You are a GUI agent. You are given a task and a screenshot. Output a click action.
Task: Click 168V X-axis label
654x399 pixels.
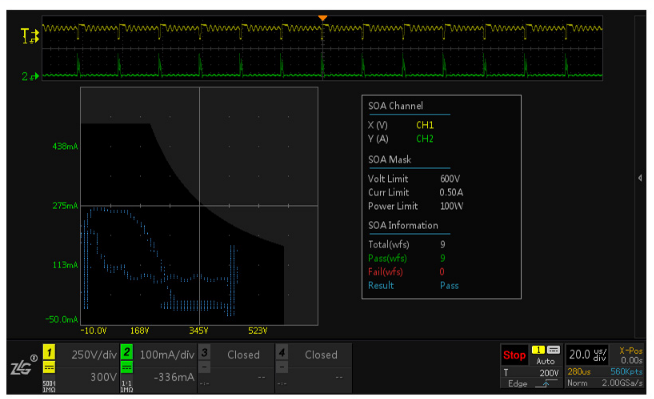tap(140, 331)
